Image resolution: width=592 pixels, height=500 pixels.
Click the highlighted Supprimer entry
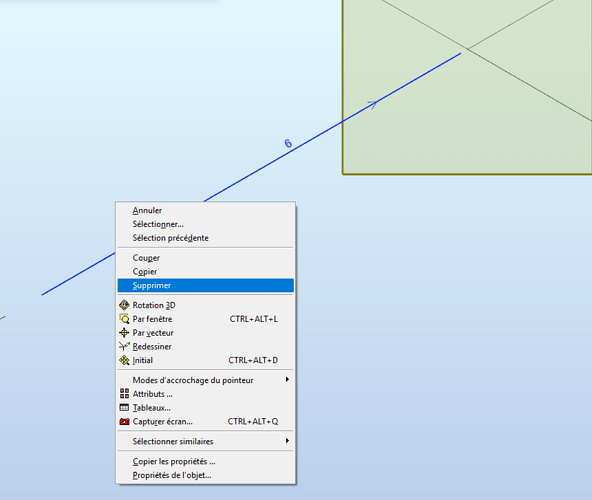(x=206, y=285)
